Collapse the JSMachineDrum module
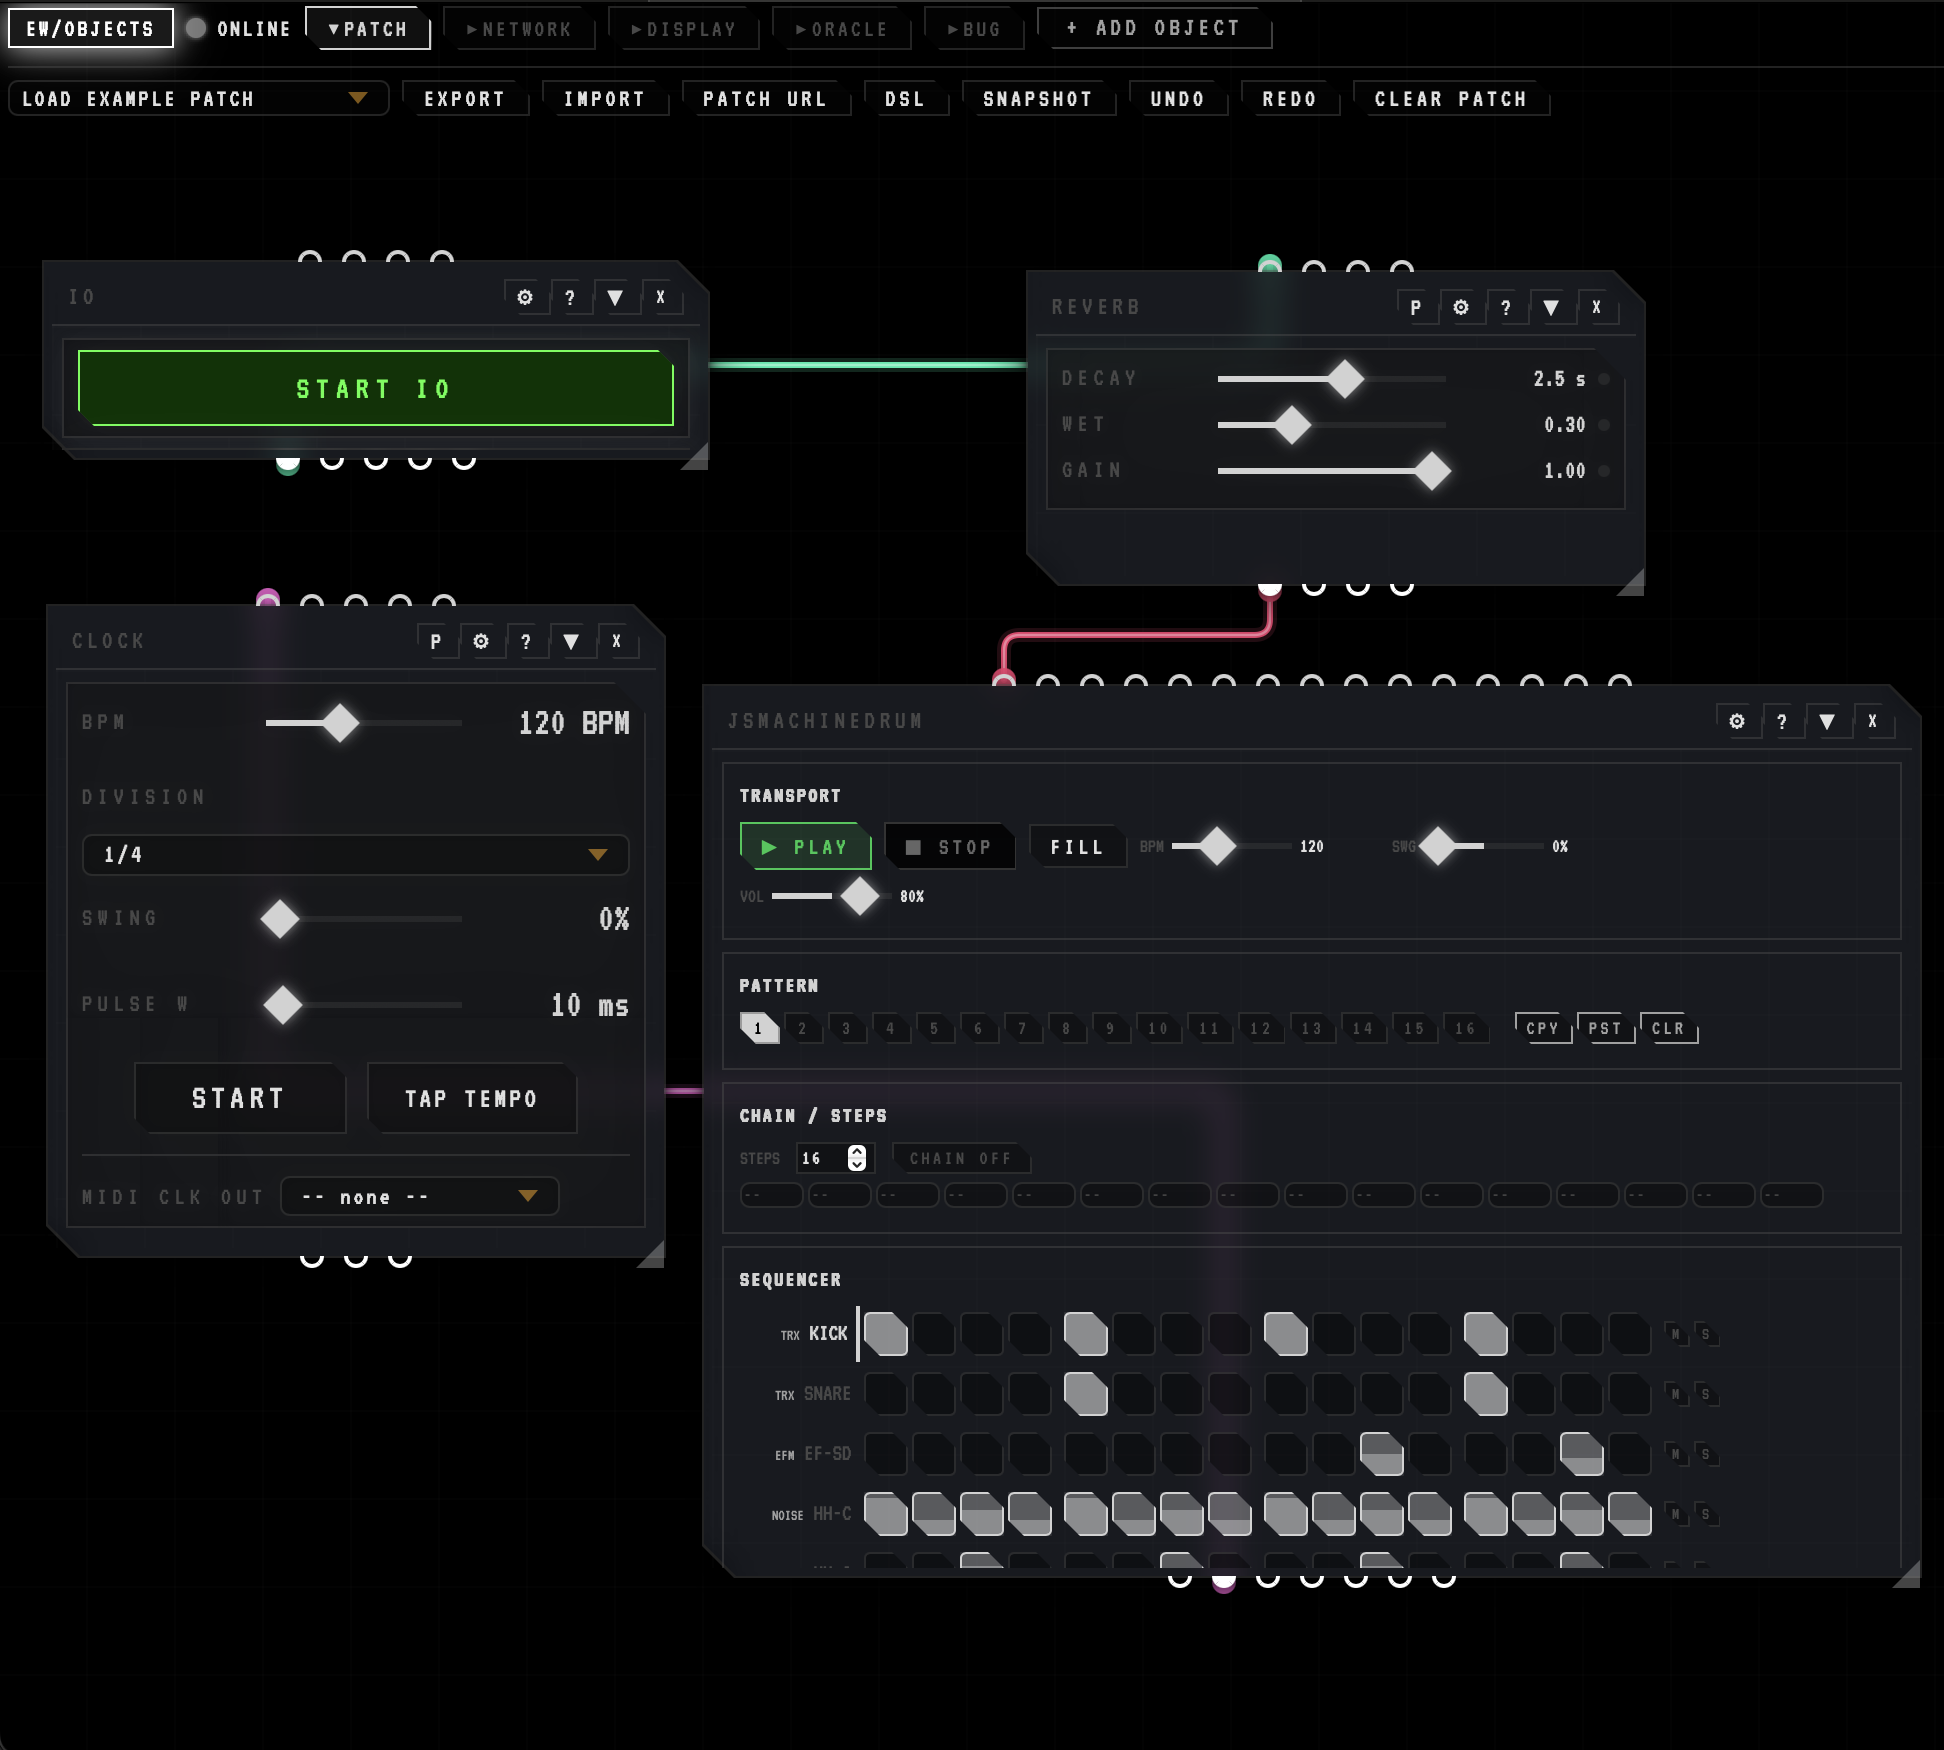Image resolution: width=1944 pixels, height=1750 pixels. point(1827,721)
